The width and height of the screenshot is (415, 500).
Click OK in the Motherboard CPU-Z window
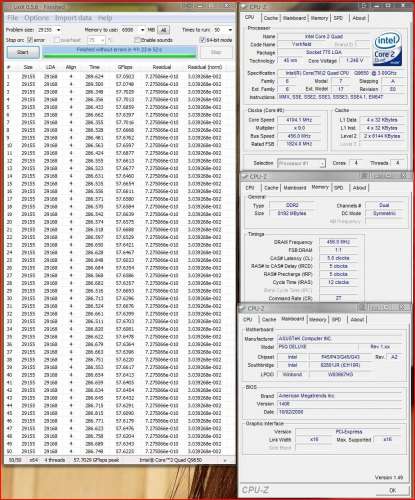click(x=392, y=490)
